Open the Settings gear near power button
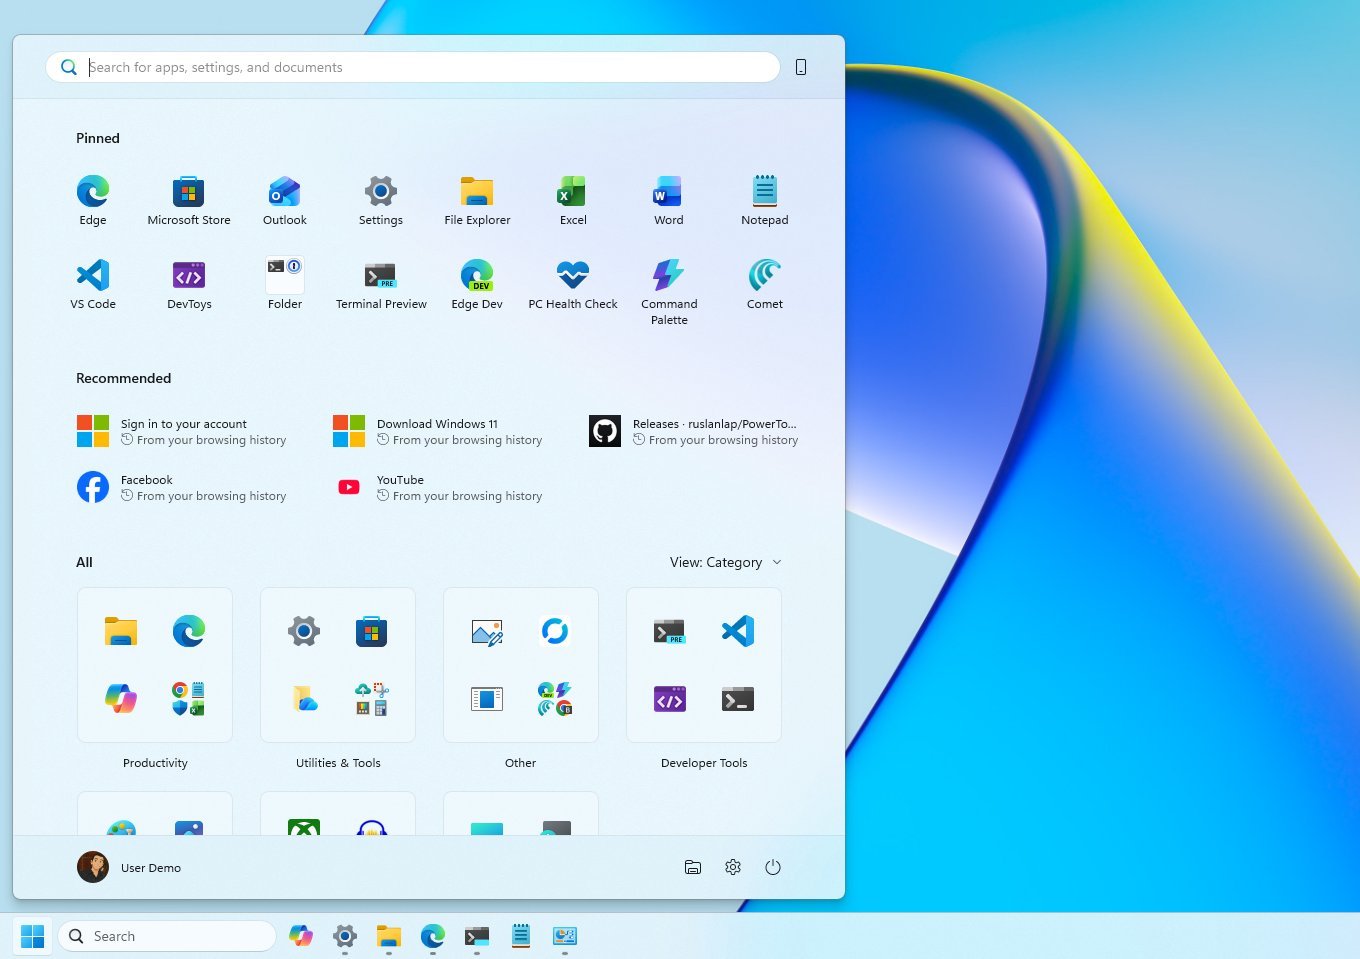The height and width of the screenshot is (959, 1360). (732, 867)
